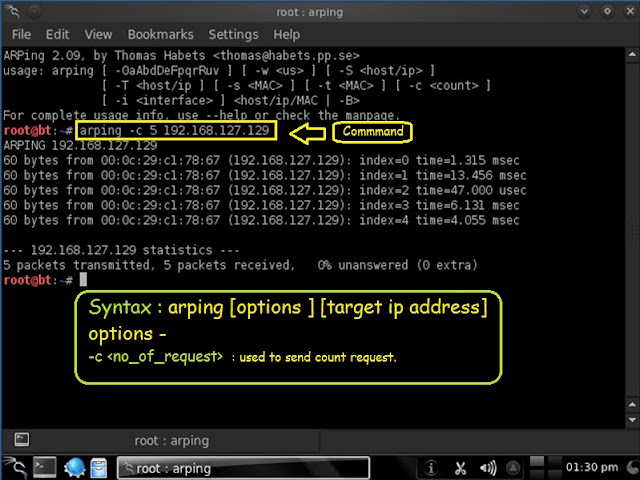
Task: Click the 'ARPing 2.09, by Thomas Habets' line
Action: [x=181, y=56]
